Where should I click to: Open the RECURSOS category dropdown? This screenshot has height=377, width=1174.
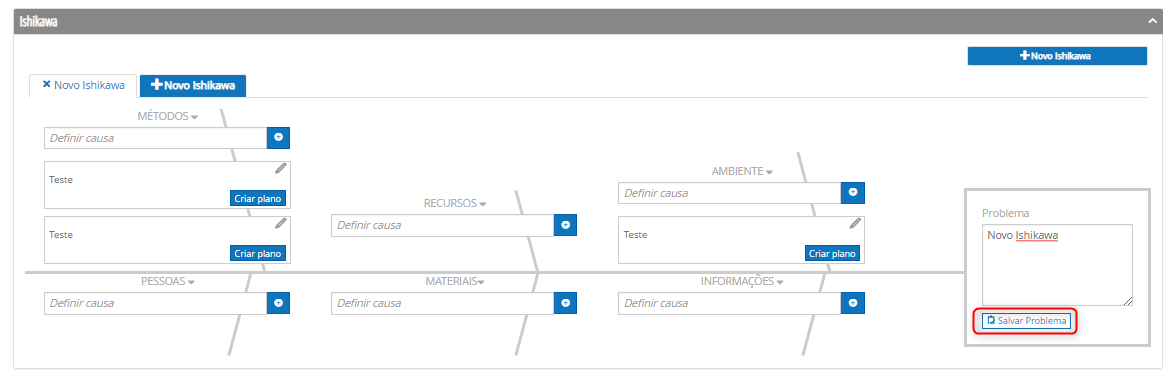483,204
